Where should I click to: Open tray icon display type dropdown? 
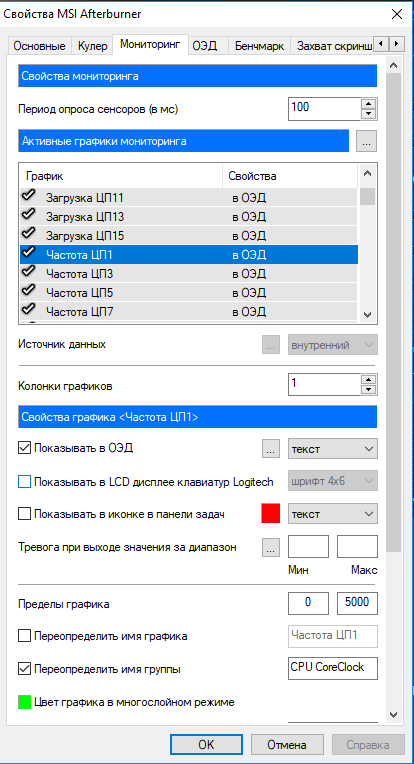click(x=333, y=514)
